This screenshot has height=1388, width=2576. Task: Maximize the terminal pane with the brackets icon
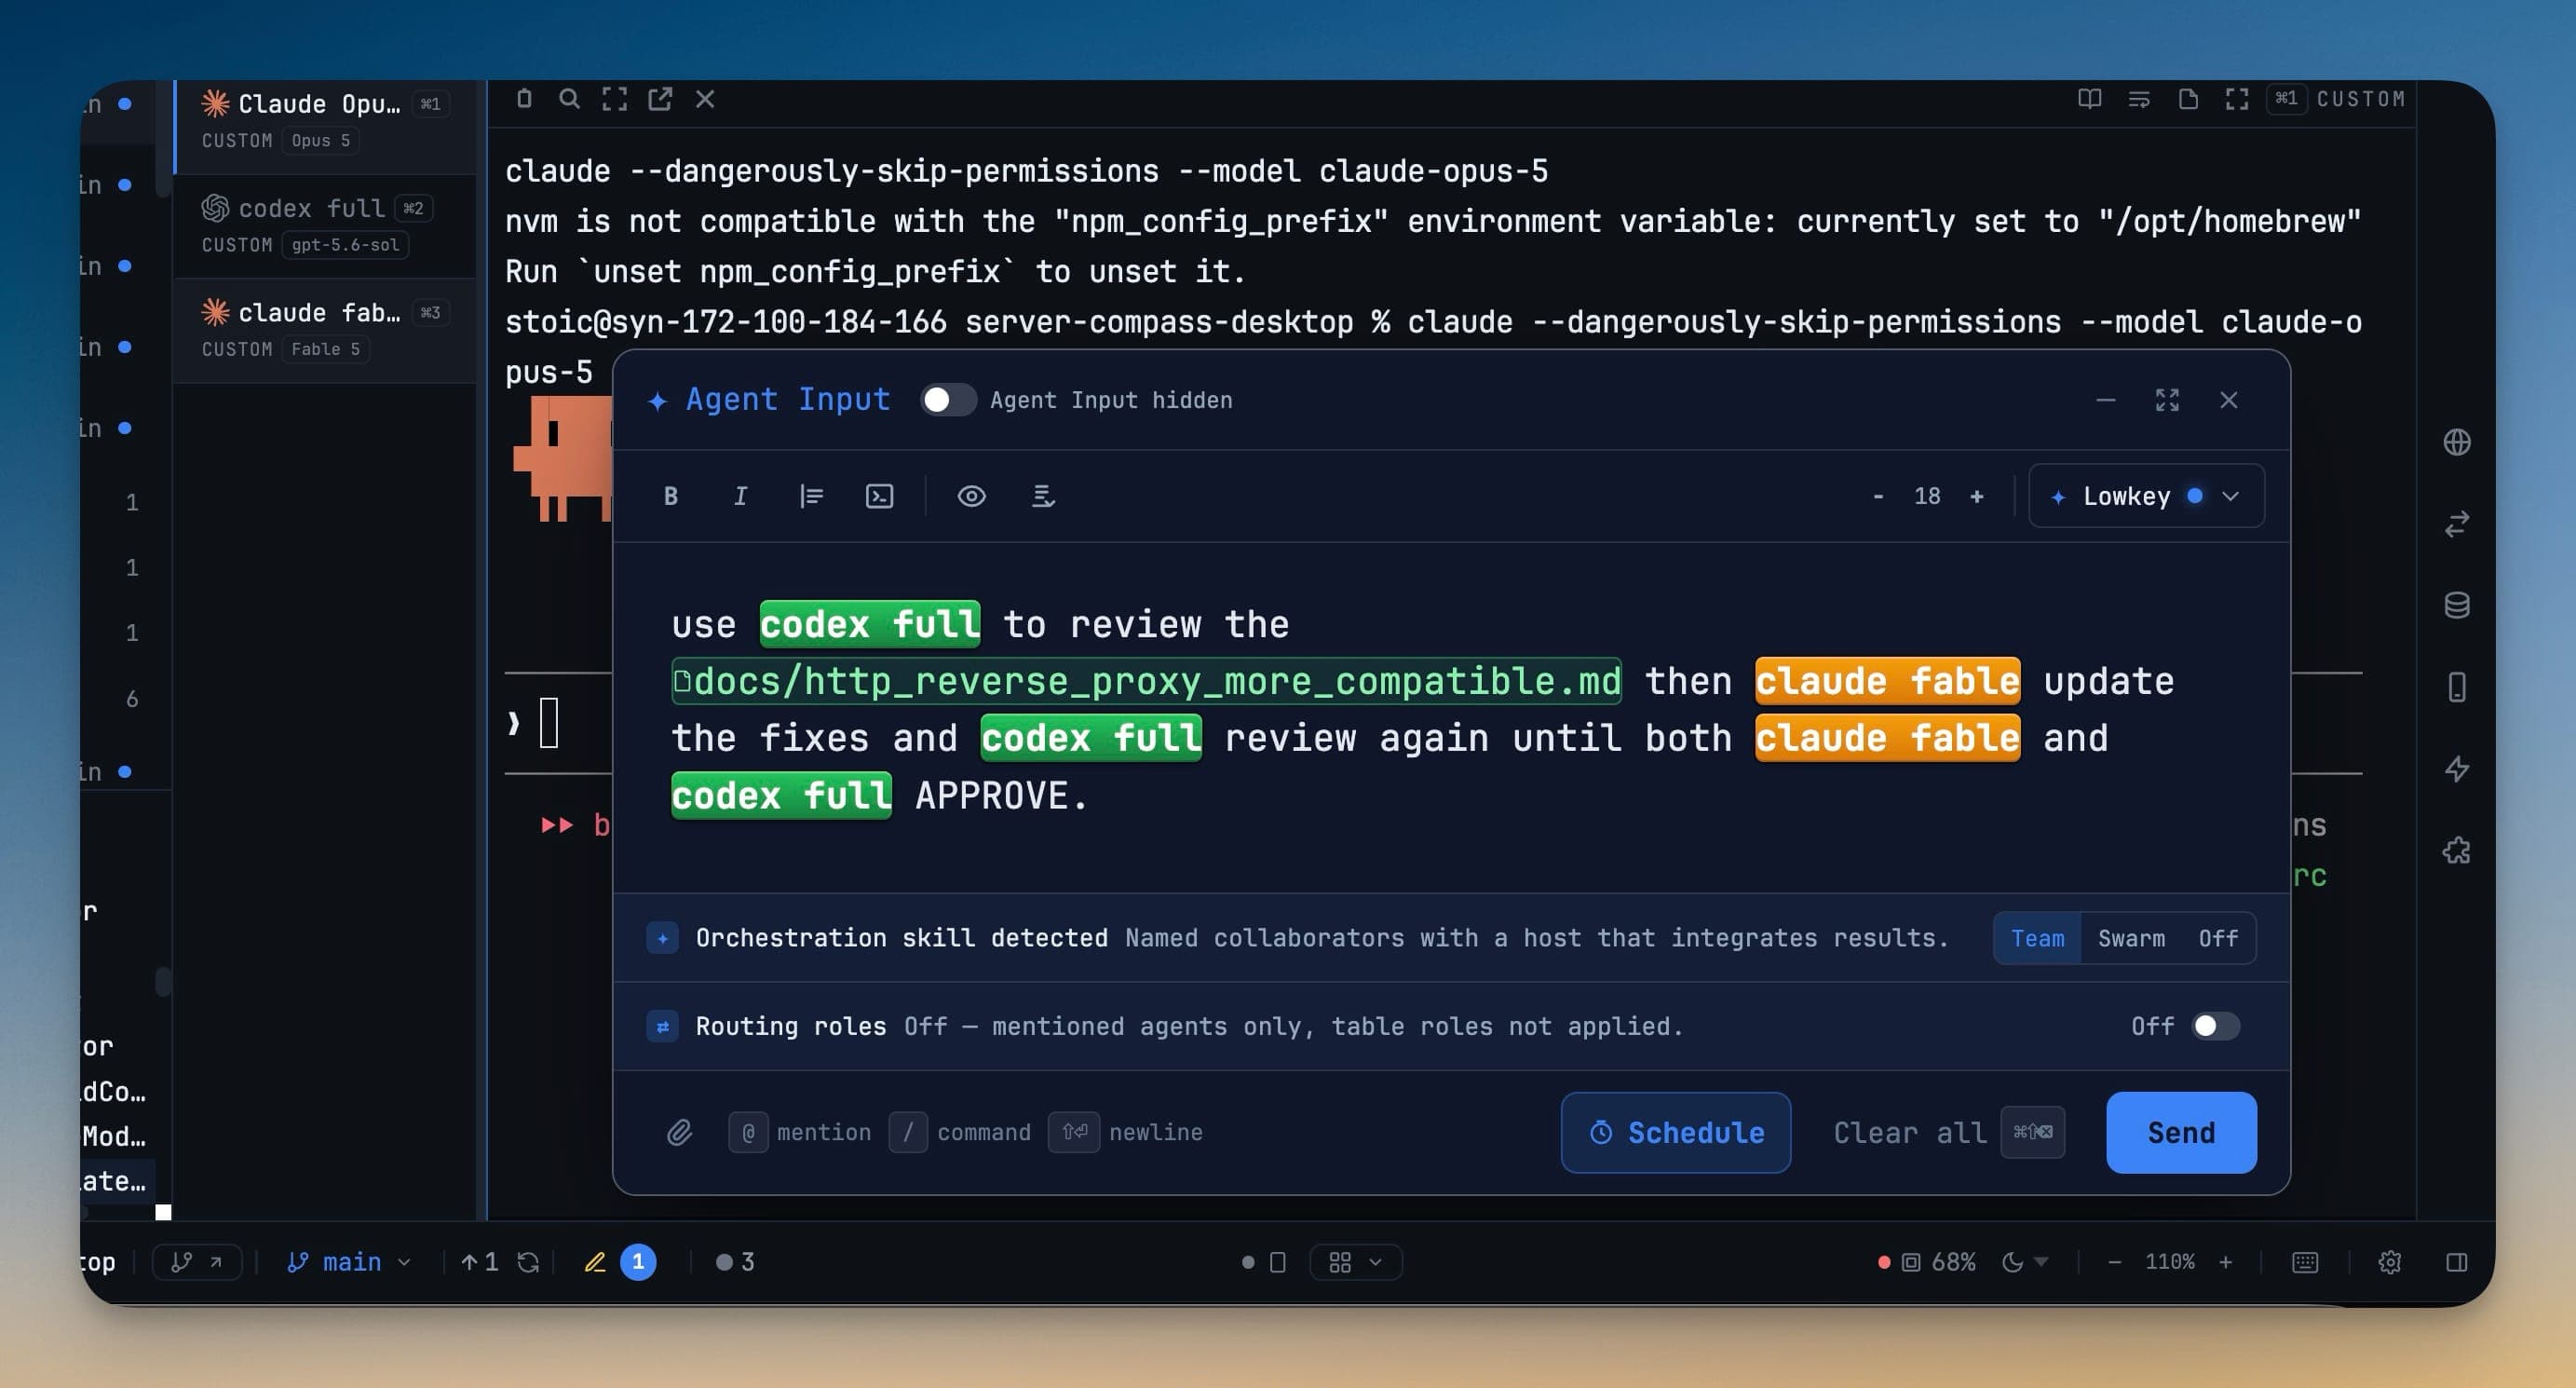tap(614, 98)
